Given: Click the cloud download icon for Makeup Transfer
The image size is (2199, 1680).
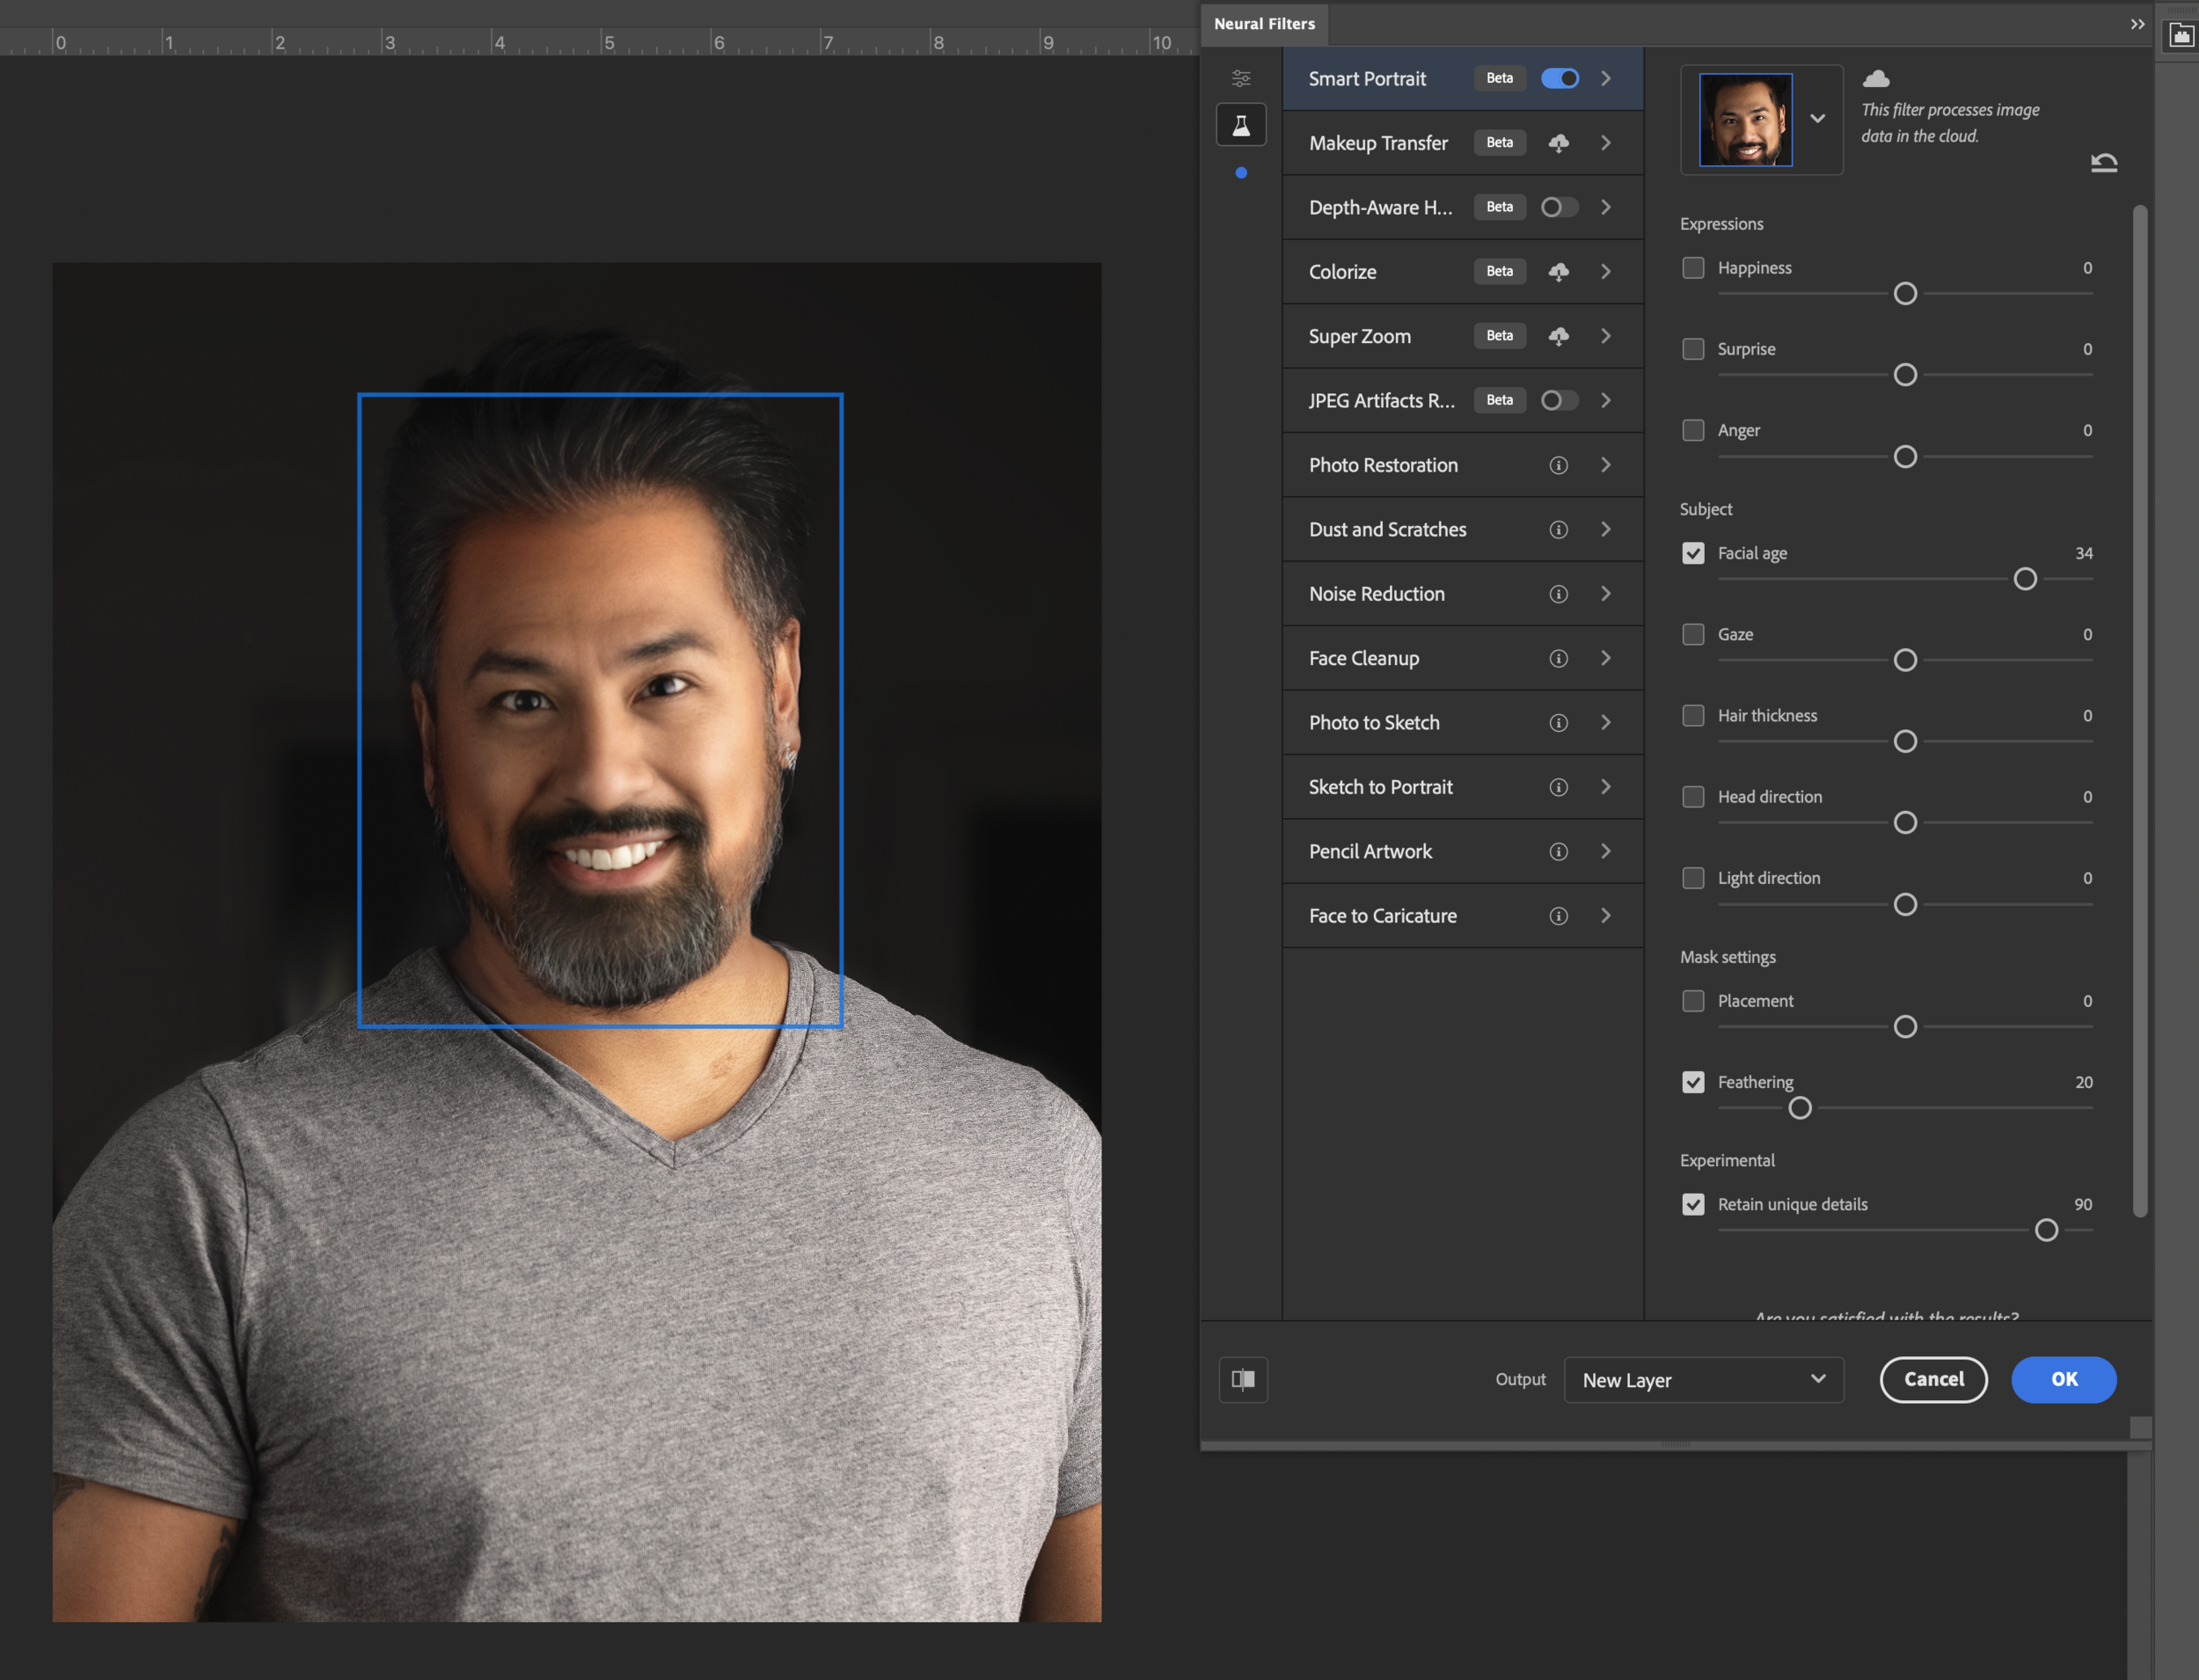Looking at the screenshot, I should tap(1559, 142).
